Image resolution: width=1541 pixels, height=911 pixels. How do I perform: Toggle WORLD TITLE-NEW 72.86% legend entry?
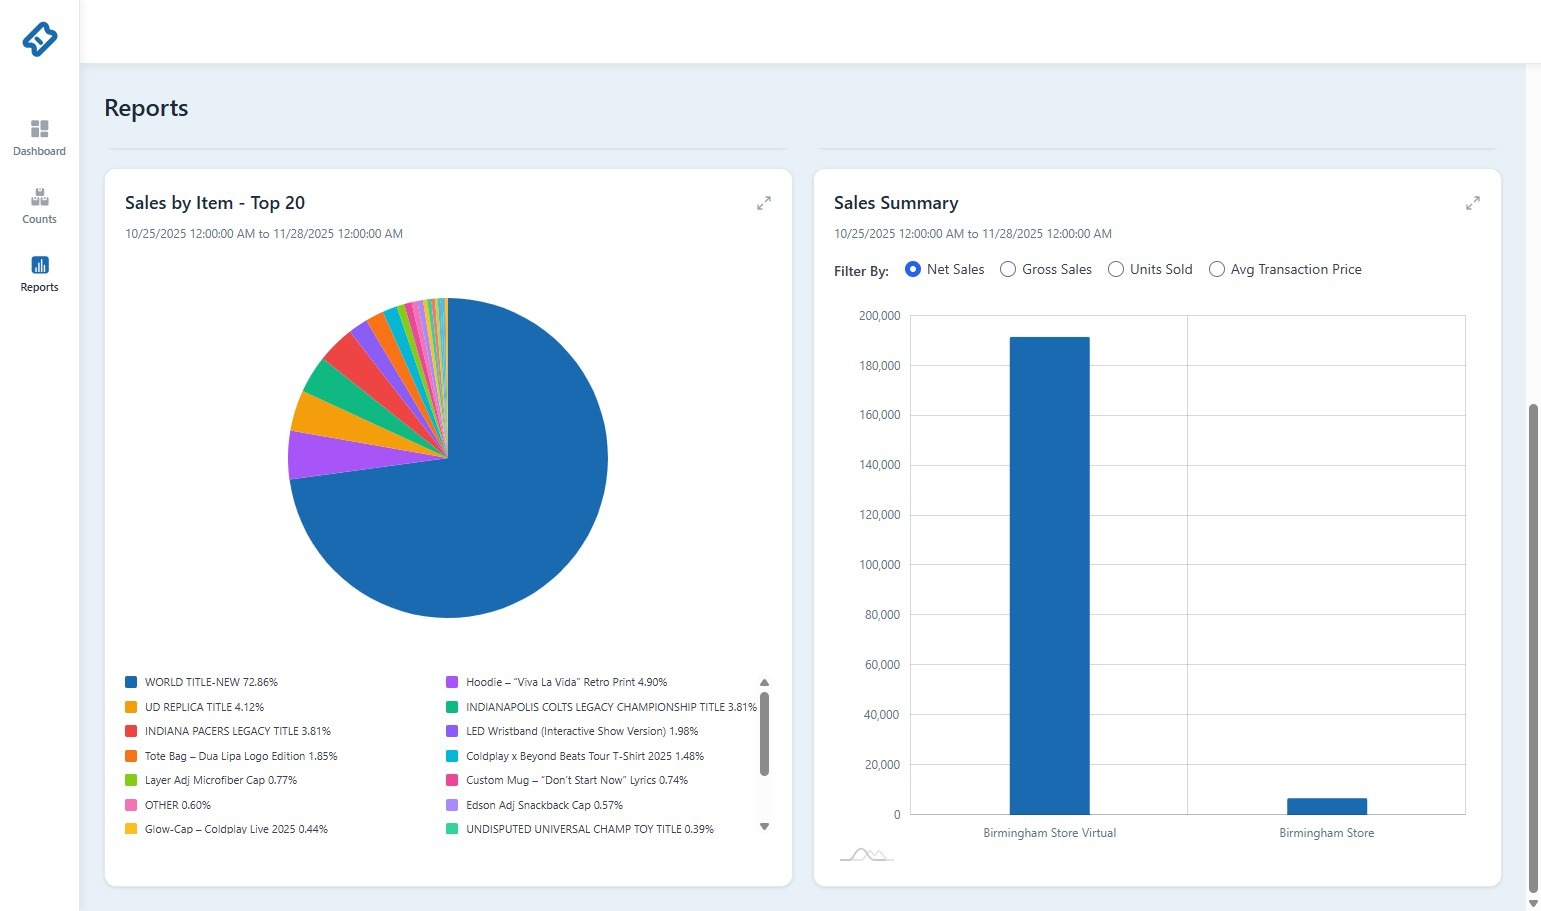[201, 682]
